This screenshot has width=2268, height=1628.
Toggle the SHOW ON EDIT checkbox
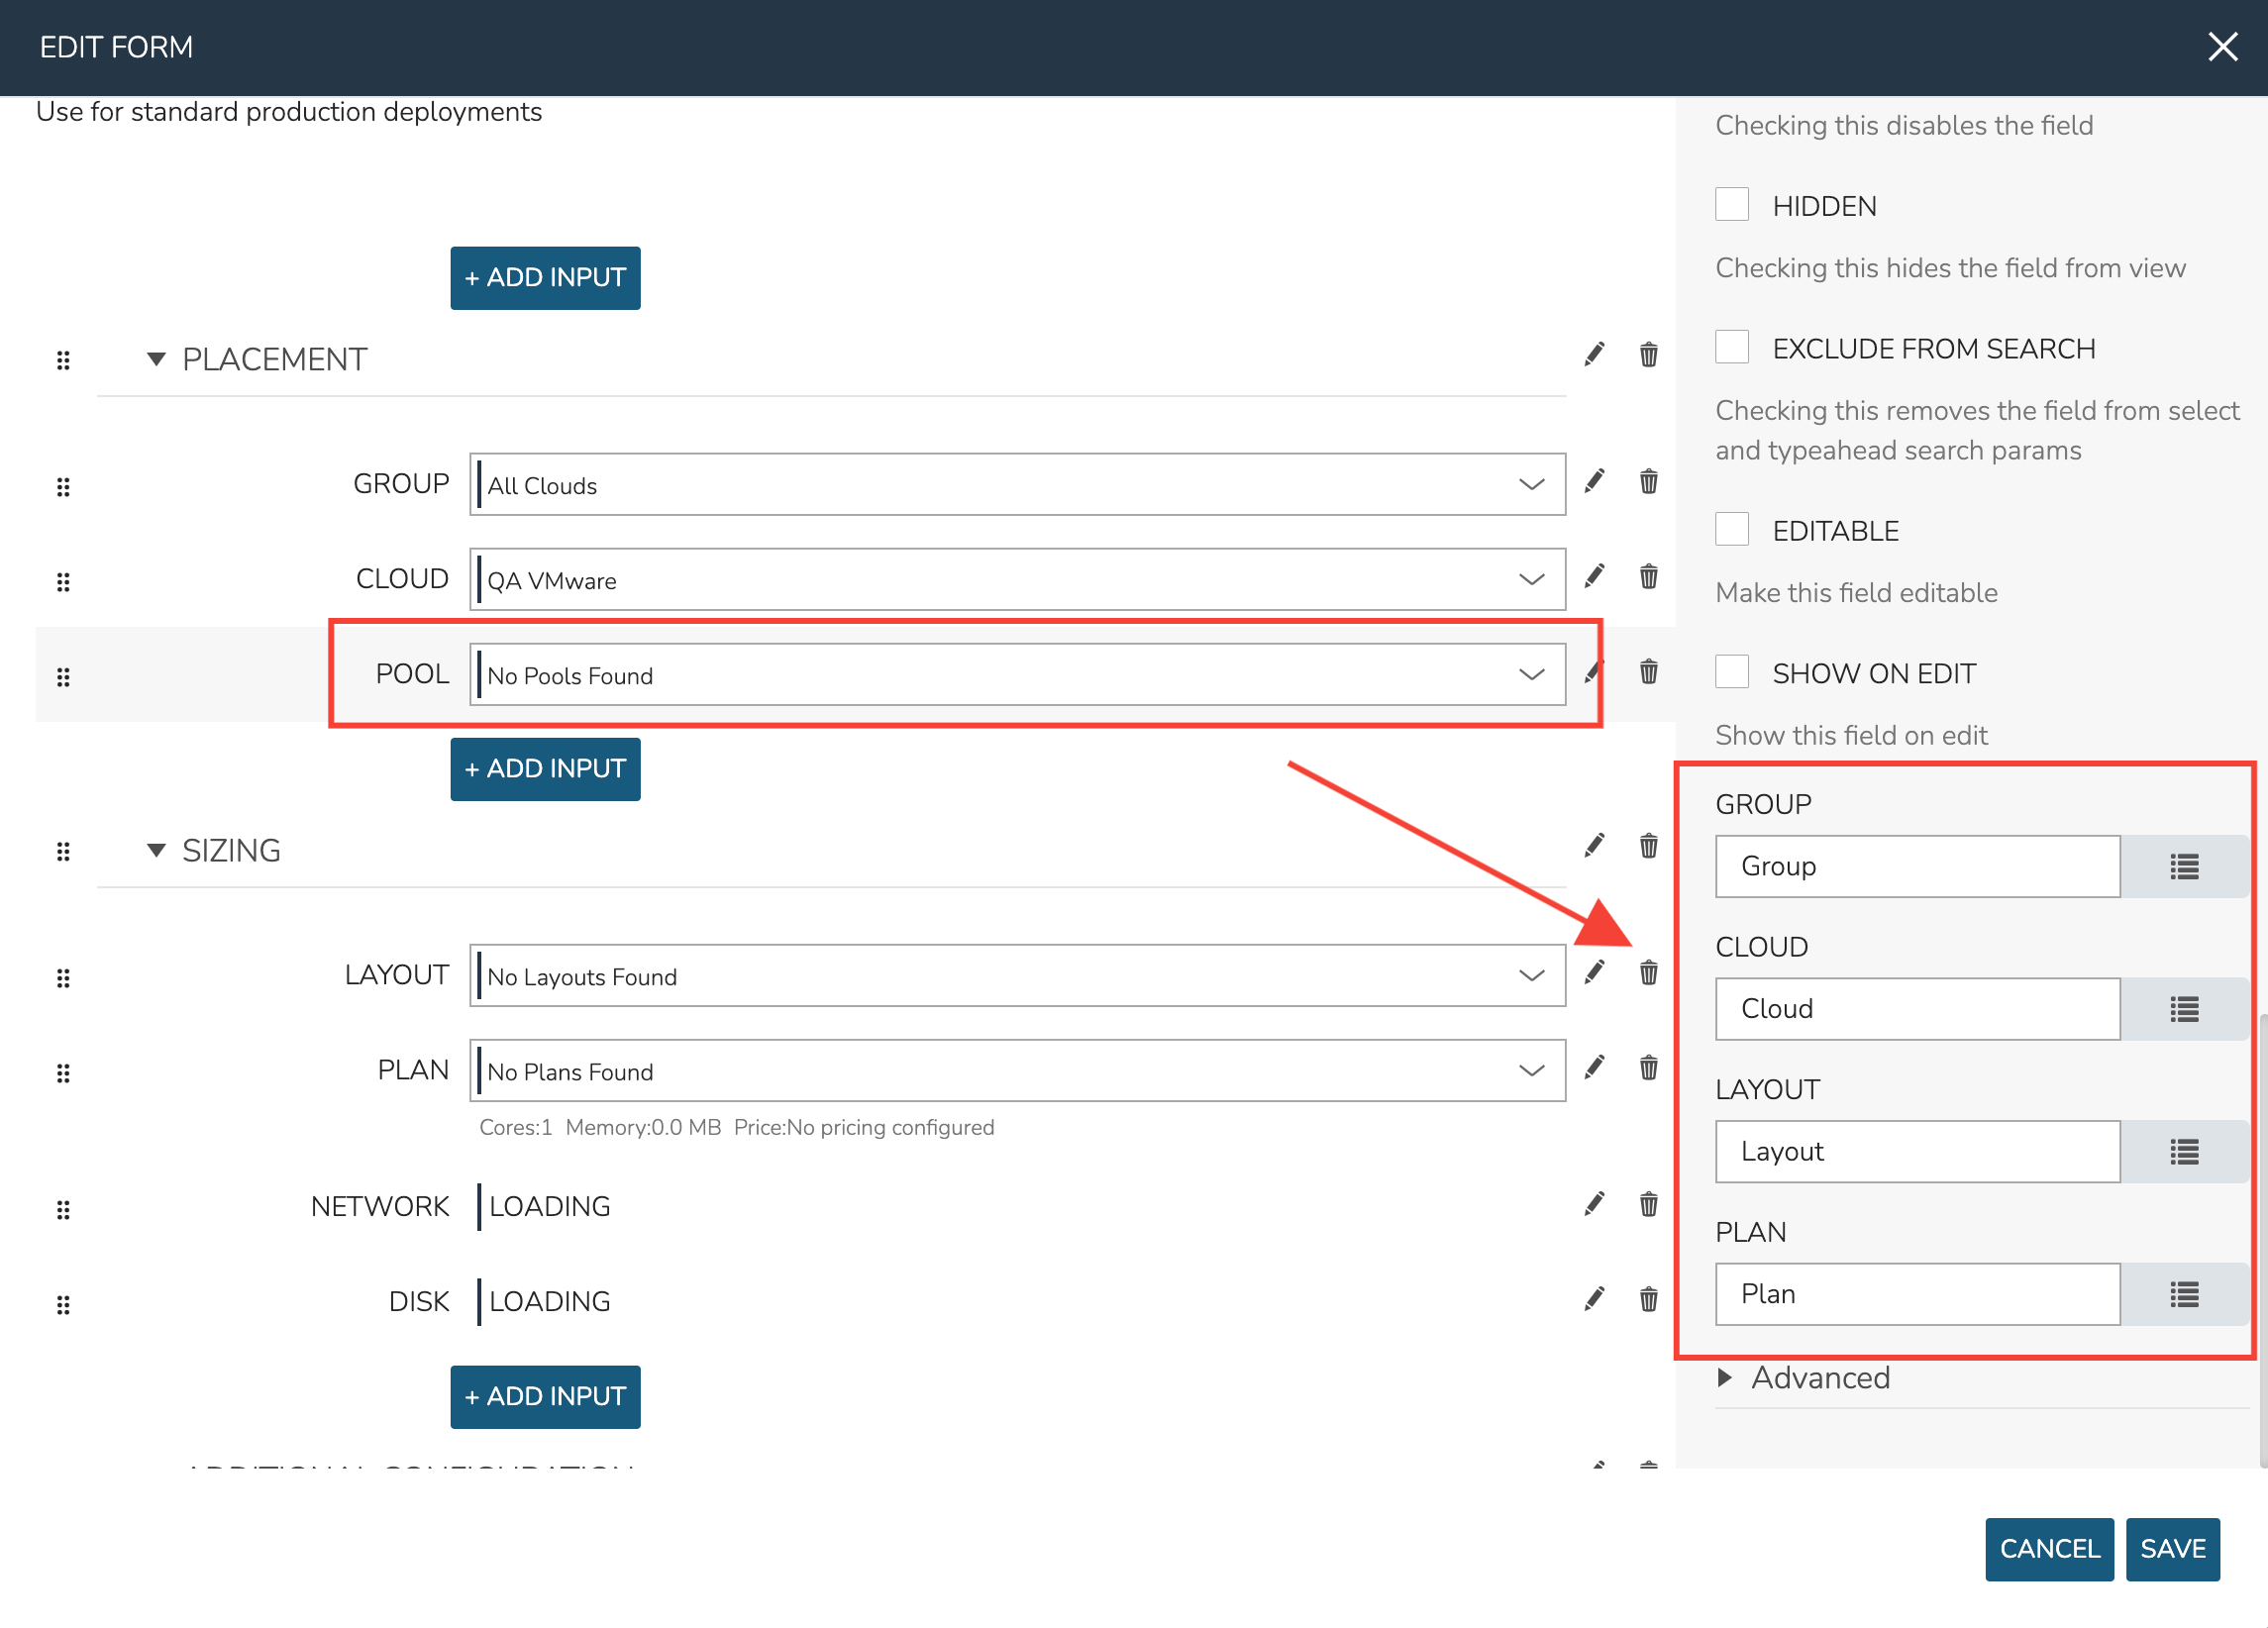[x=1731, y=672]
